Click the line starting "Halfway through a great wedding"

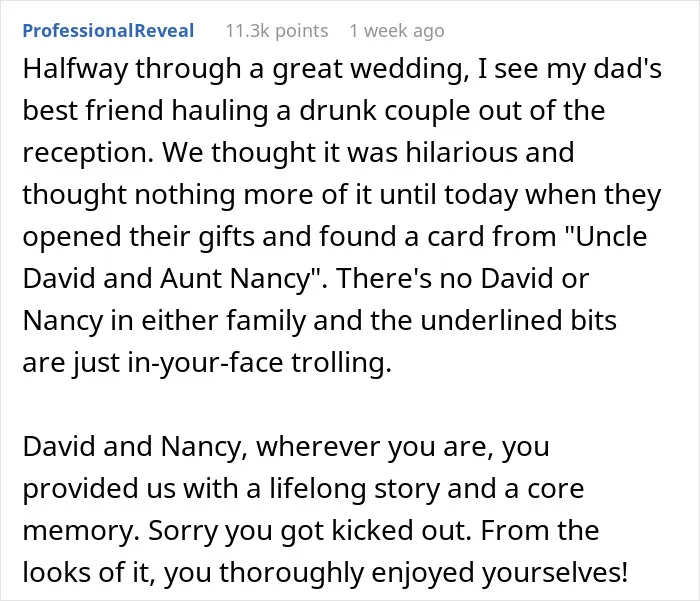click(342, 70)
